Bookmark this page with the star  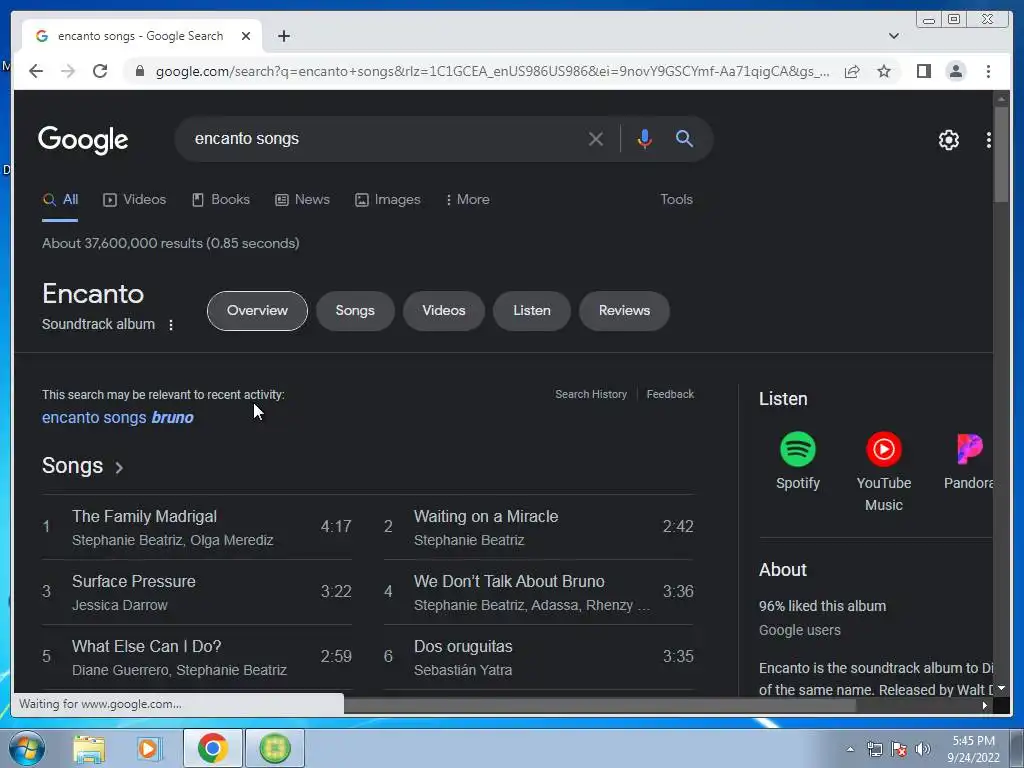pyautogui.click(x=884, y=71)
